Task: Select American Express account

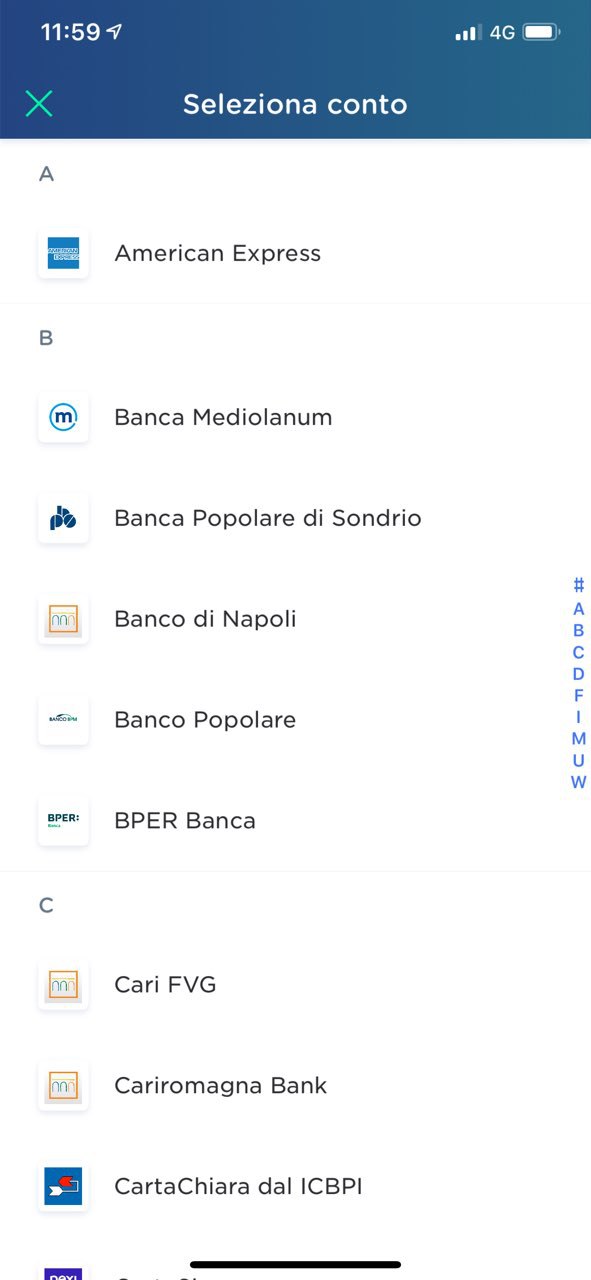Action: 295,254
